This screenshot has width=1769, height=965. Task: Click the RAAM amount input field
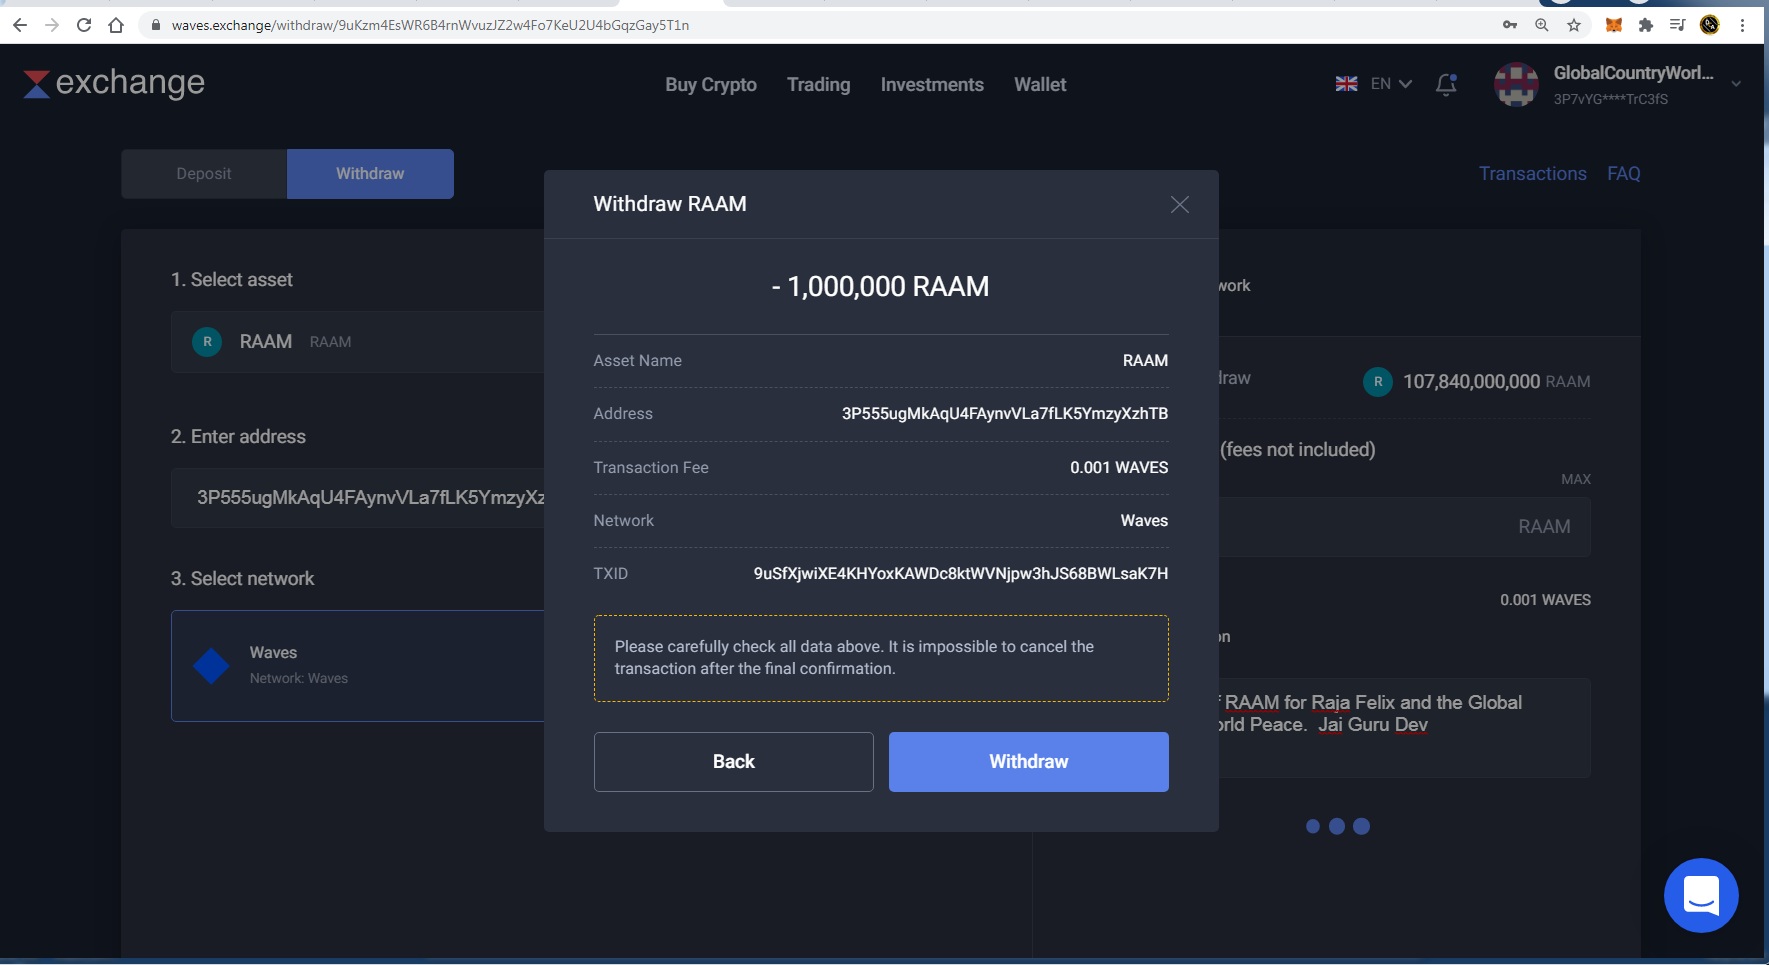(1404, 527)
